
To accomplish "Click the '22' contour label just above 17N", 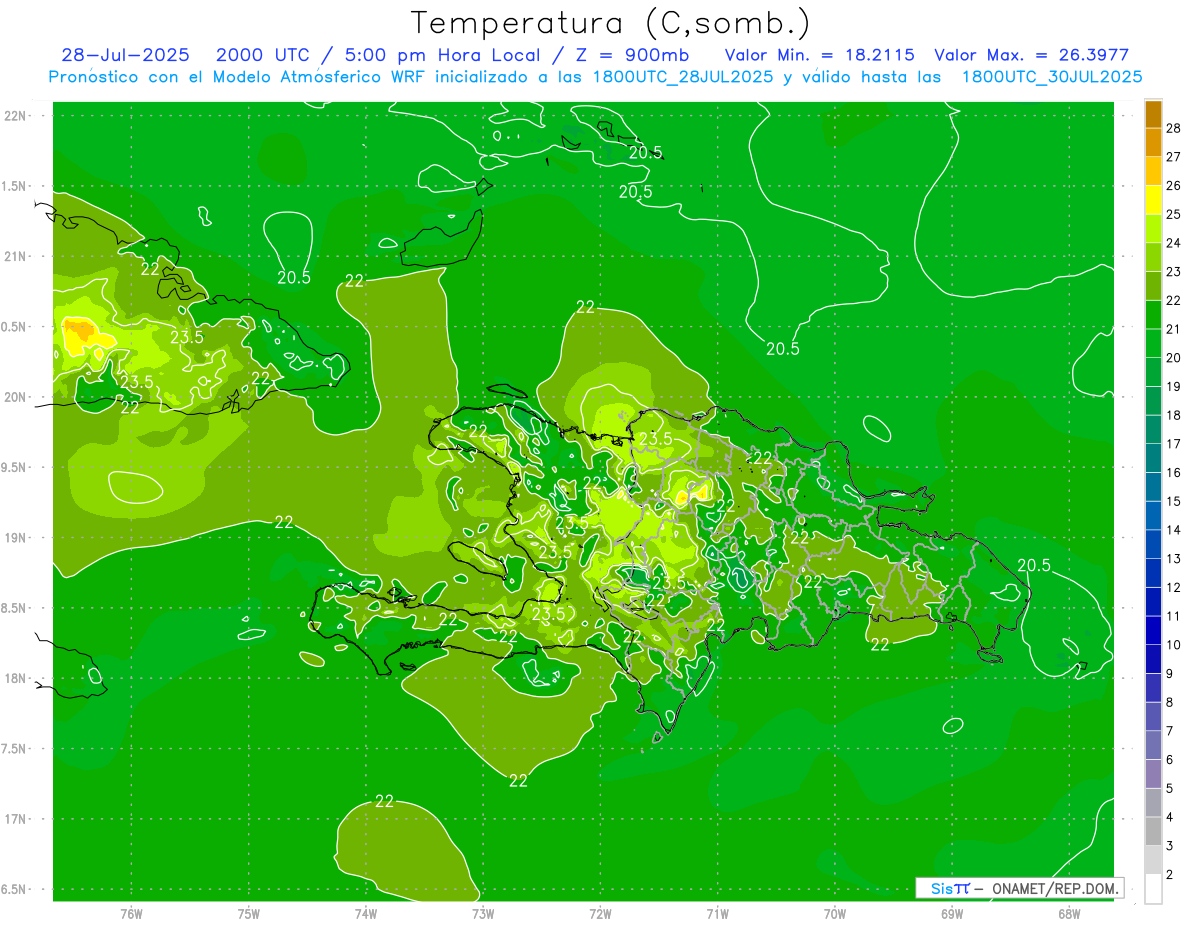I will coord(384,801).
